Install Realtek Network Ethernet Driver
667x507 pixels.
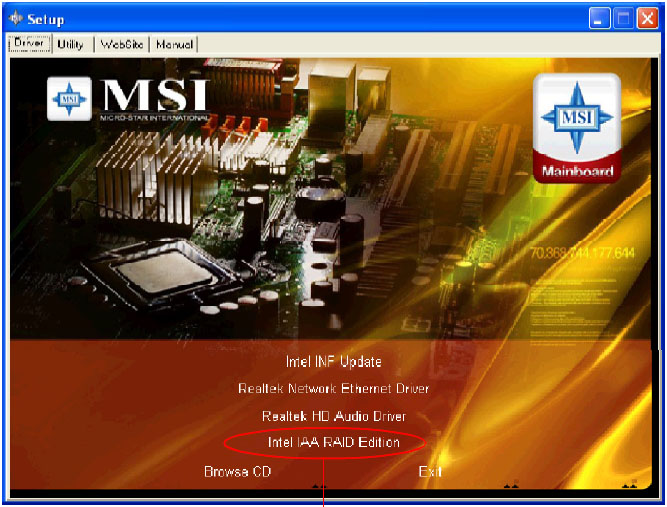coord(334,388)
